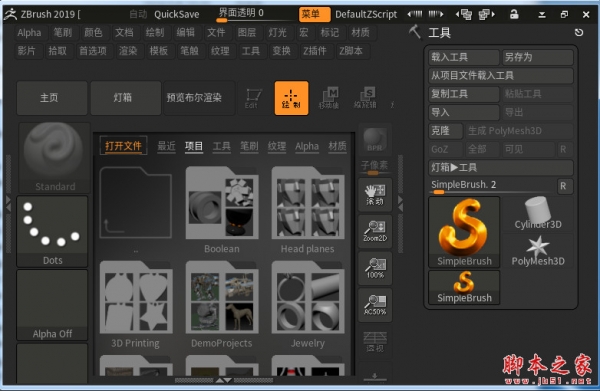Click 从项目文件载入工具 button
This screenshot has height=391, width=600.
click(x=501, y=75)
